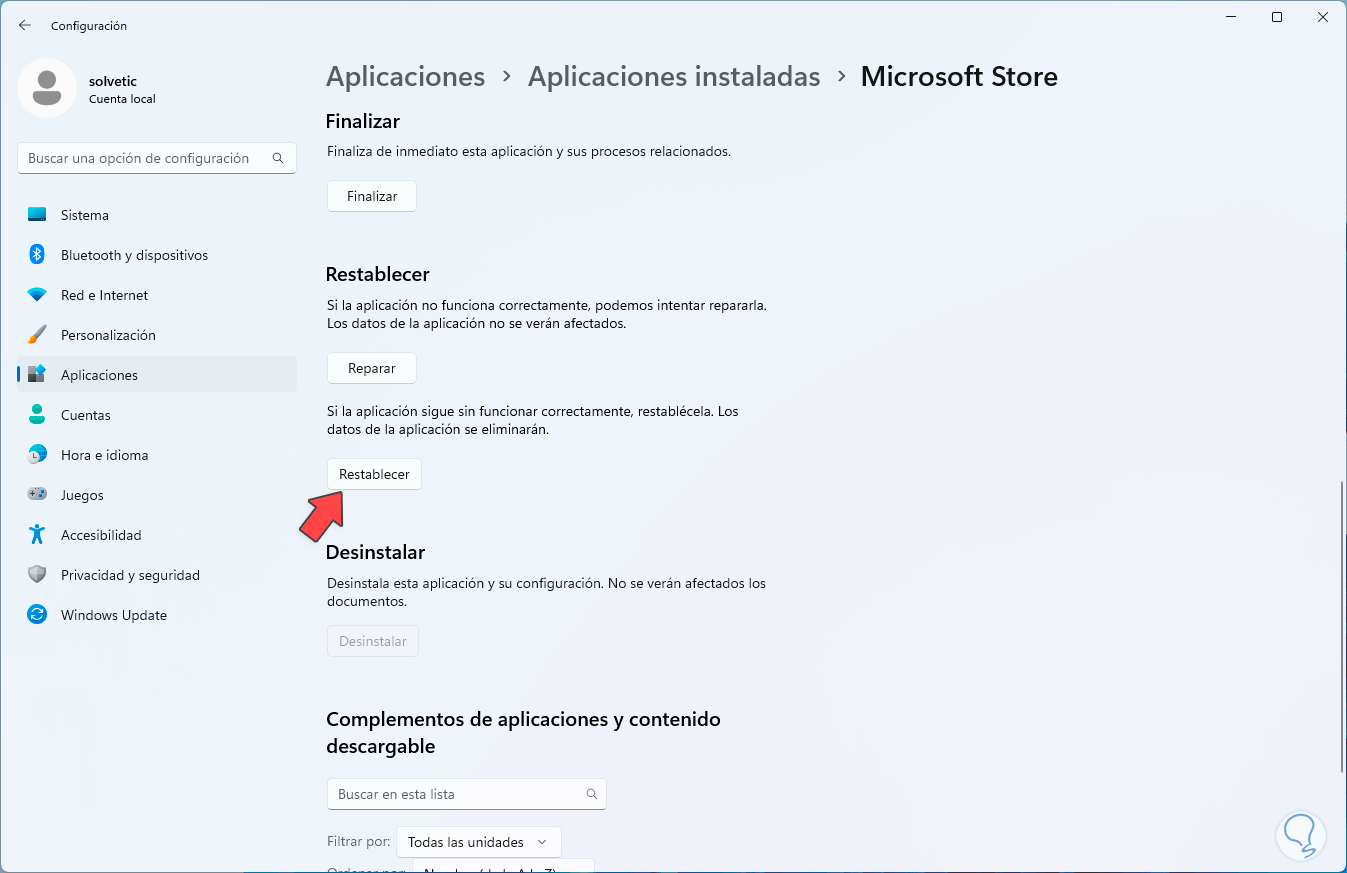Click the Cuenta local text under solvetic

pyautogui.click(x=122, y=99)
